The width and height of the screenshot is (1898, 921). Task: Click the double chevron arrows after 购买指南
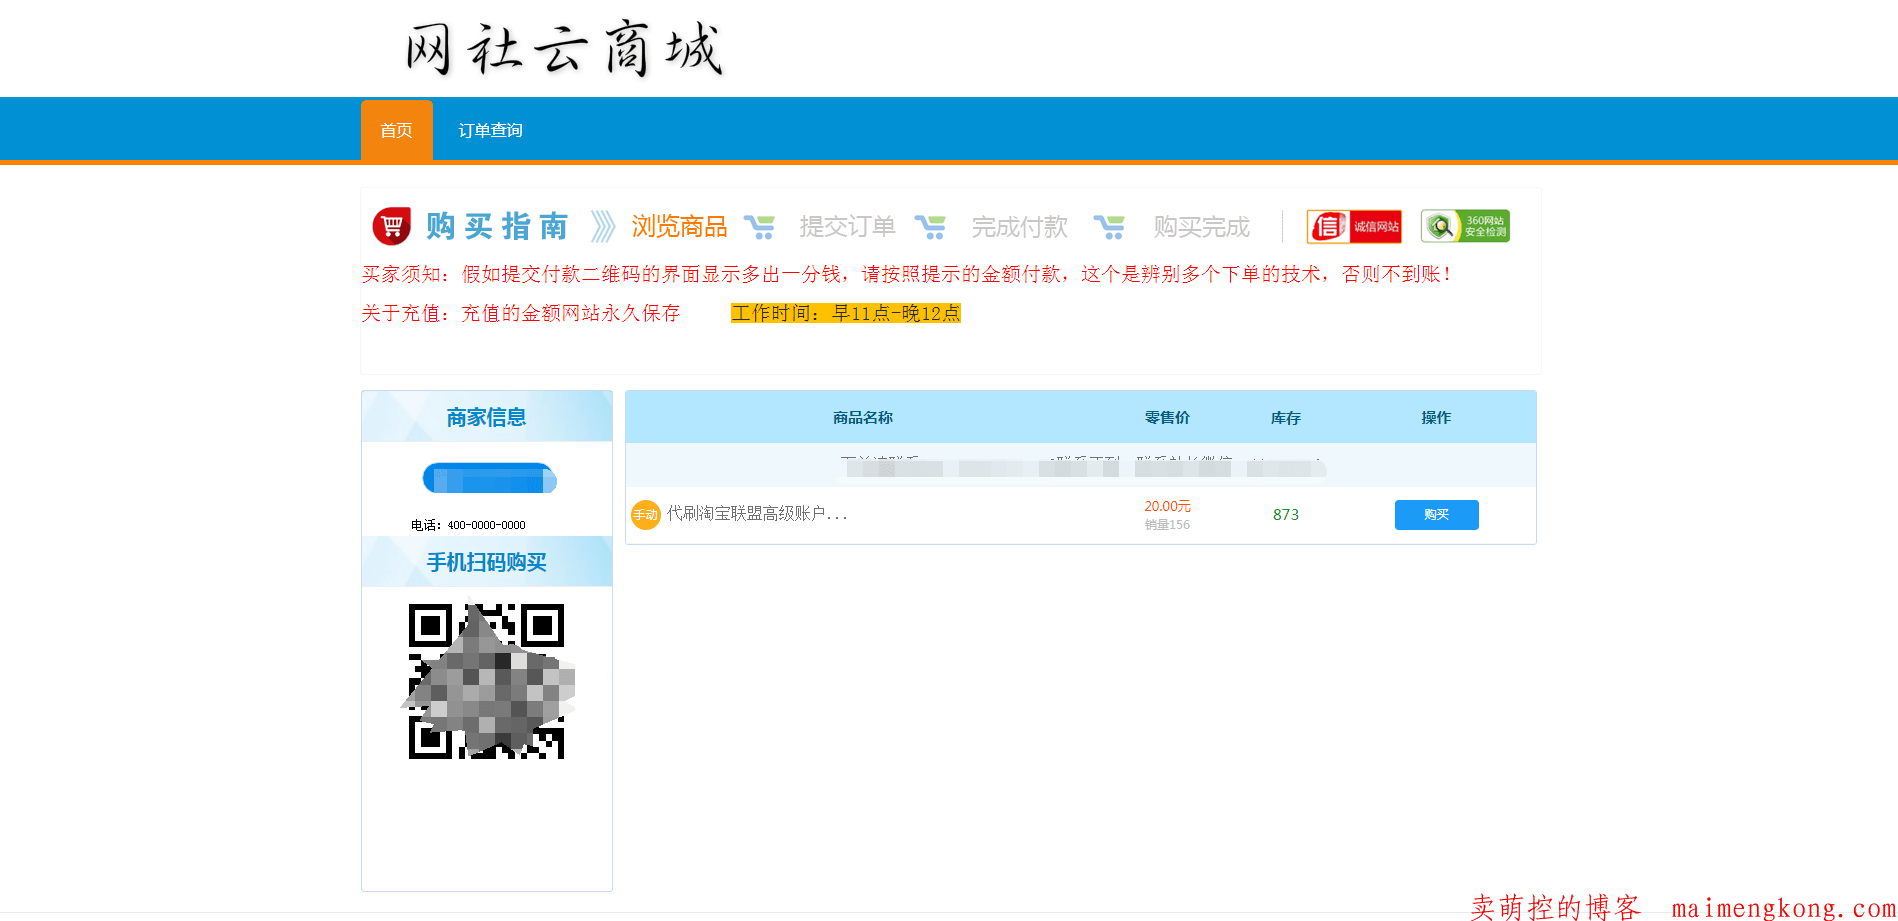click(602, 227)
